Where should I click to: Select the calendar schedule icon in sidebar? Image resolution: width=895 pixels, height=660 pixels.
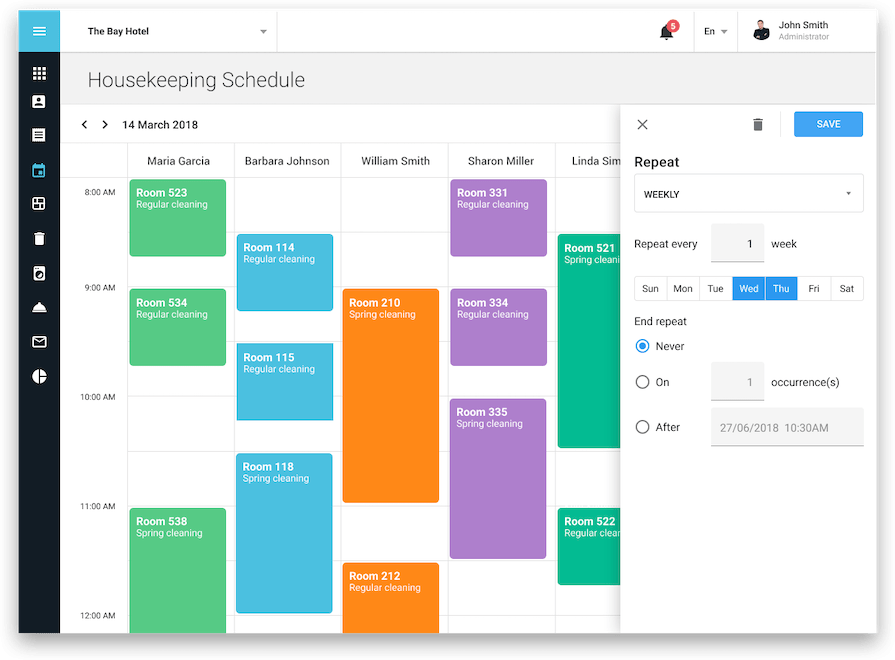coord(38,170)
